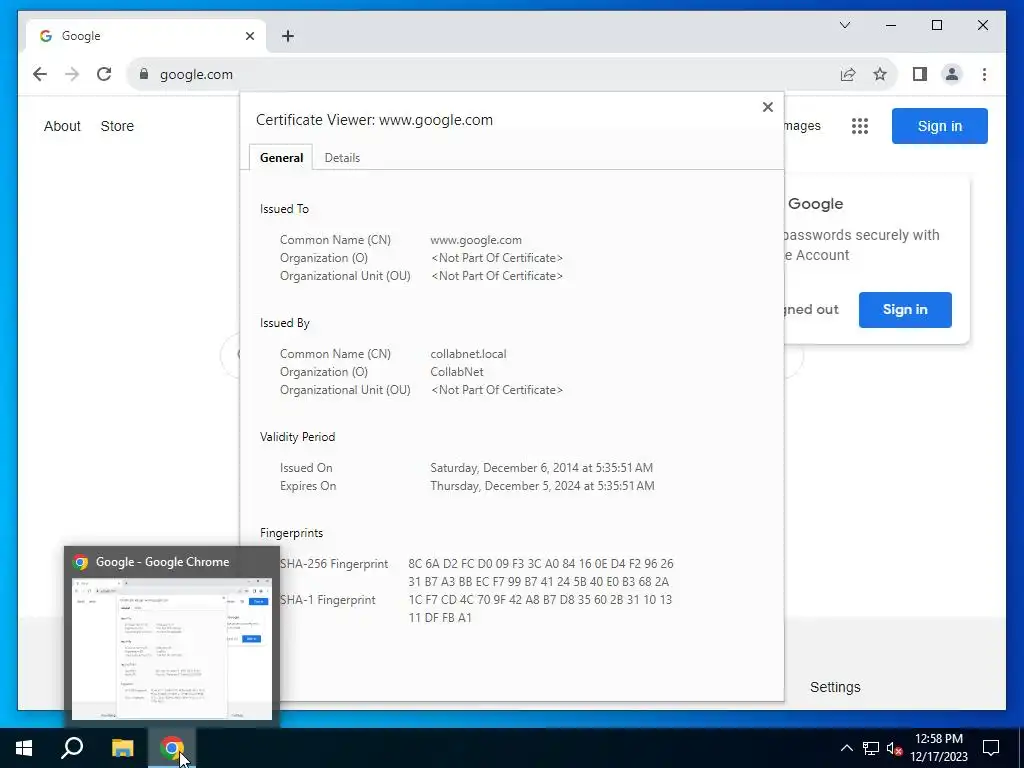Select the Google browser tab

click(146, 36)
